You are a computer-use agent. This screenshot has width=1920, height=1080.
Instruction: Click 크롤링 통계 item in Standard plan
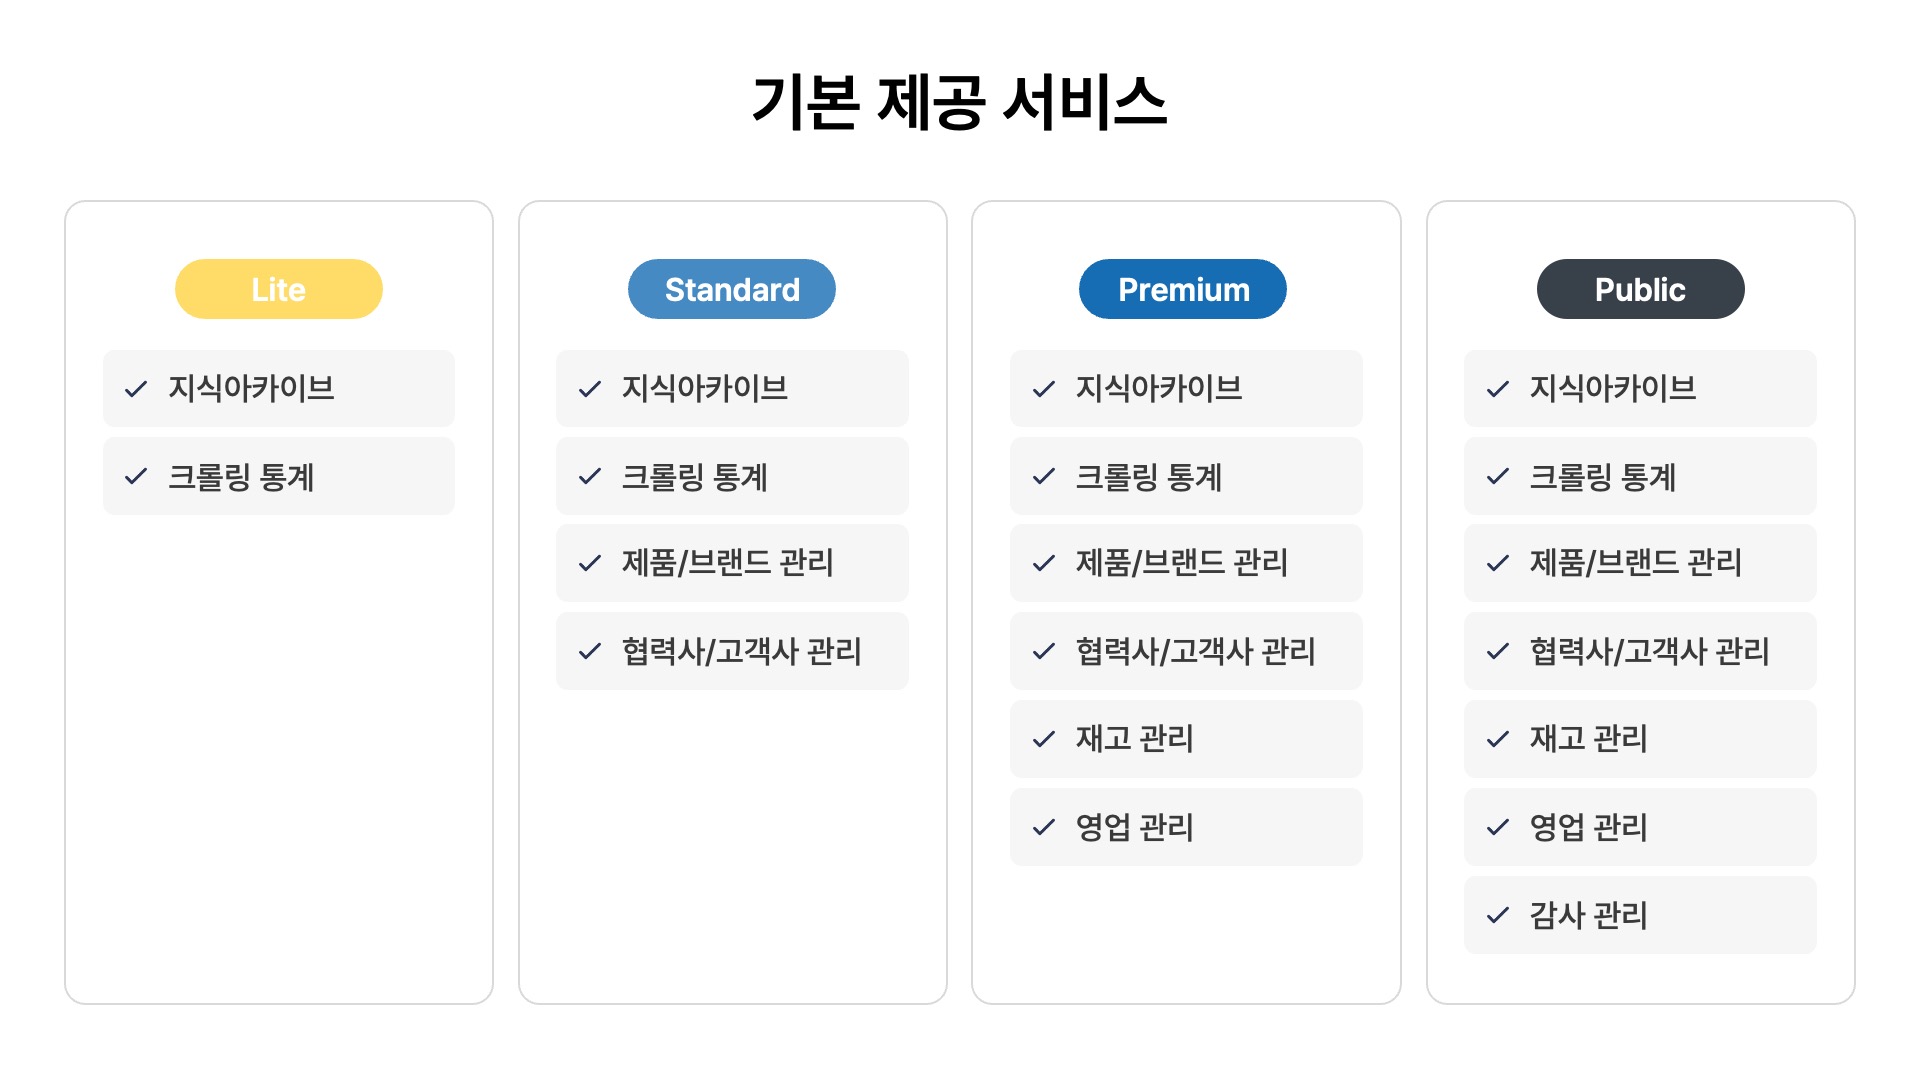732,476
